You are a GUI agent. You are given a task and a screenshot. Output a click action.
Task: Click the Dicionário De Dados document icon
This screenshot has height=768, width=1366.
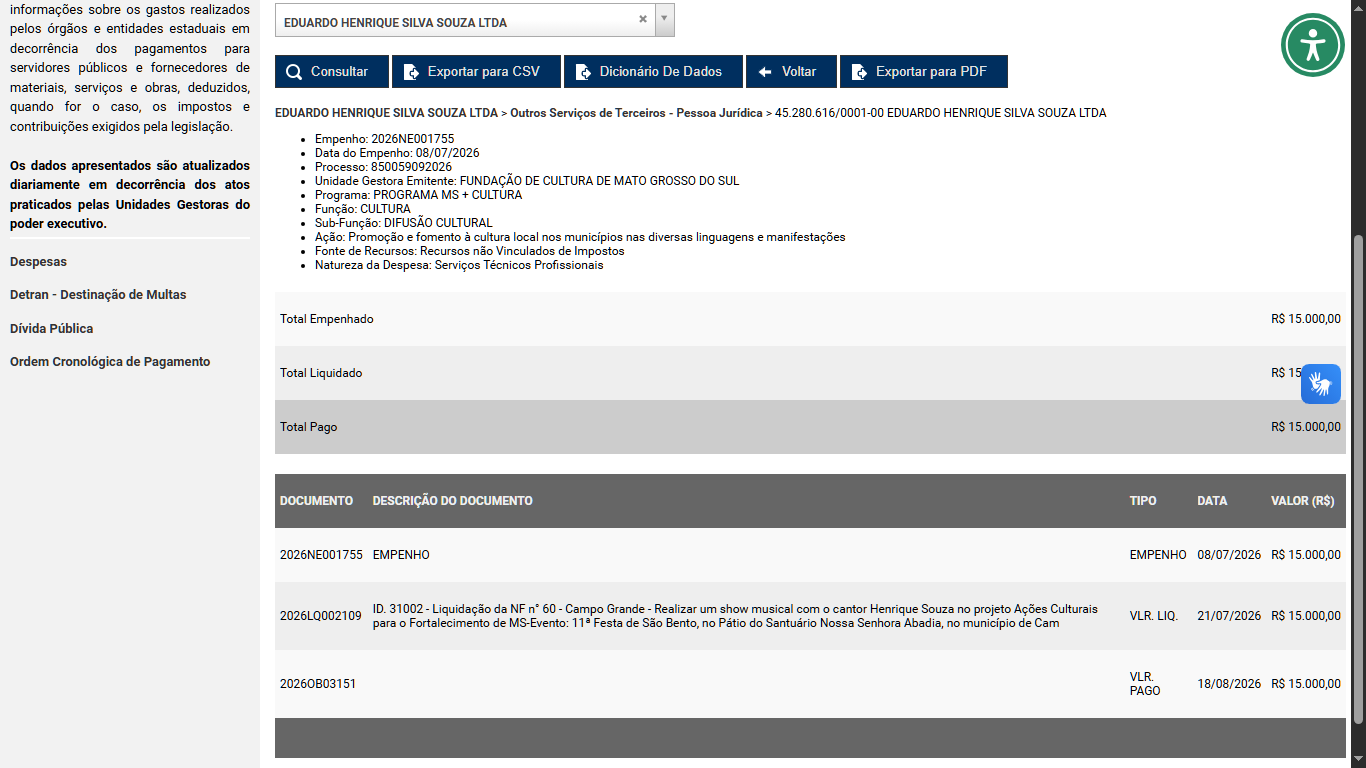[583, 72]
